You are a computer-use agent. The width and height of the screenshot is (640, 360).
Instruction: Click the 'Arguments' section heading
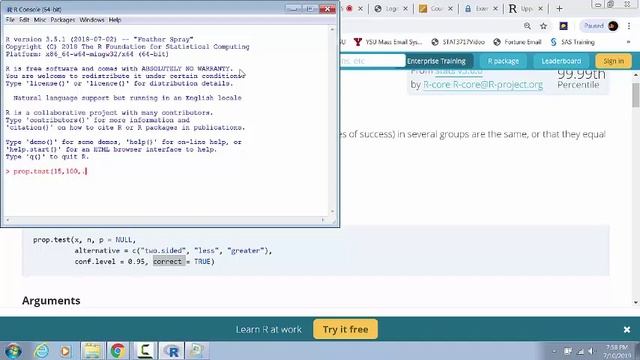(51, 301)
